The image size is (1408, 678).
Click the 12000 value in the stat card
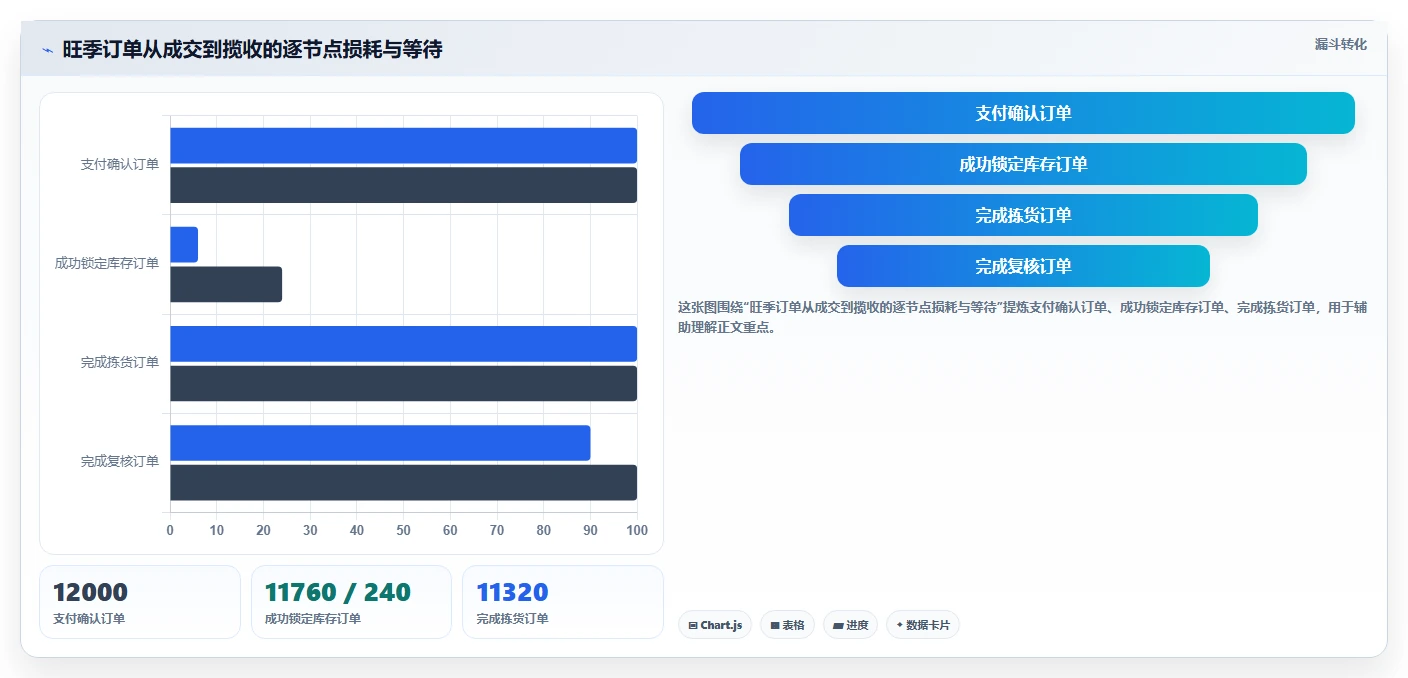coord(91,592)
